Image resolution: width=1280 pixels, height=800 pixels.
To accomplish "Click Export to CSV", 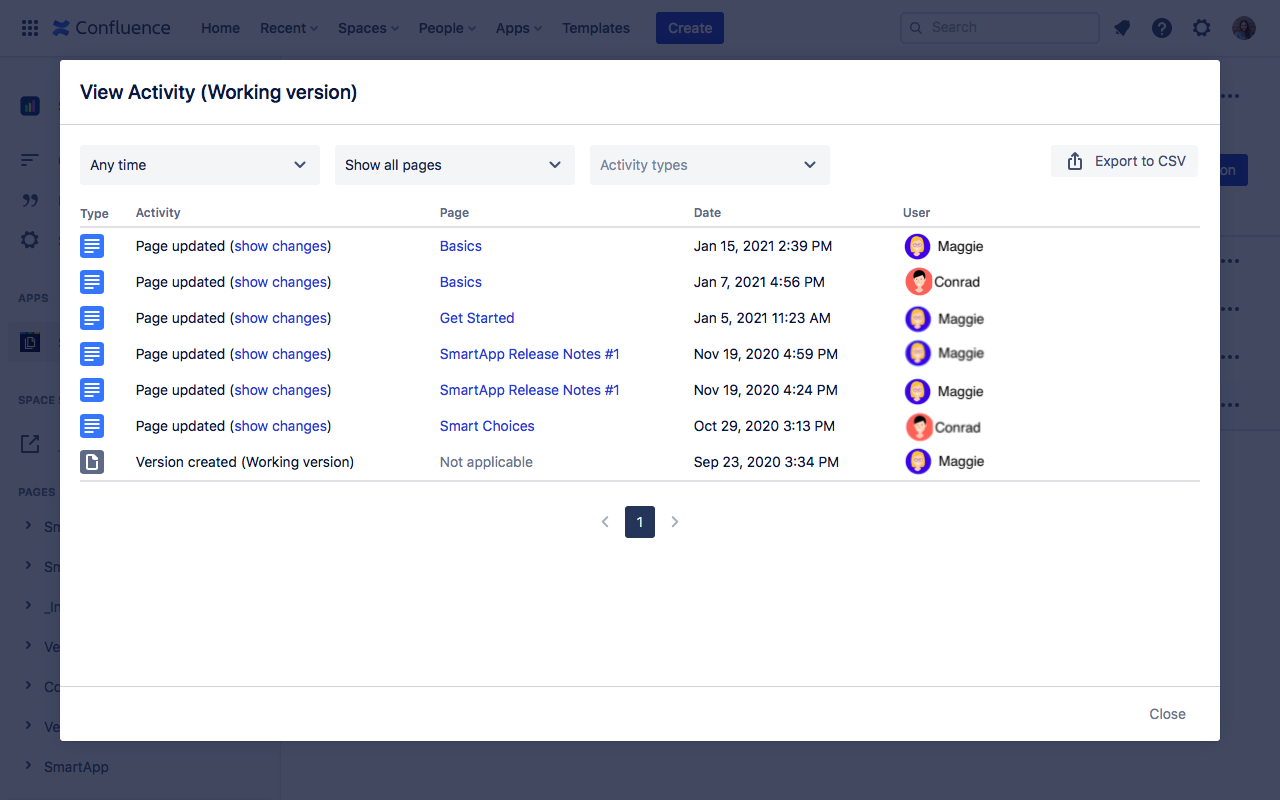I will pyautogui.click(x=1124, y=160).
